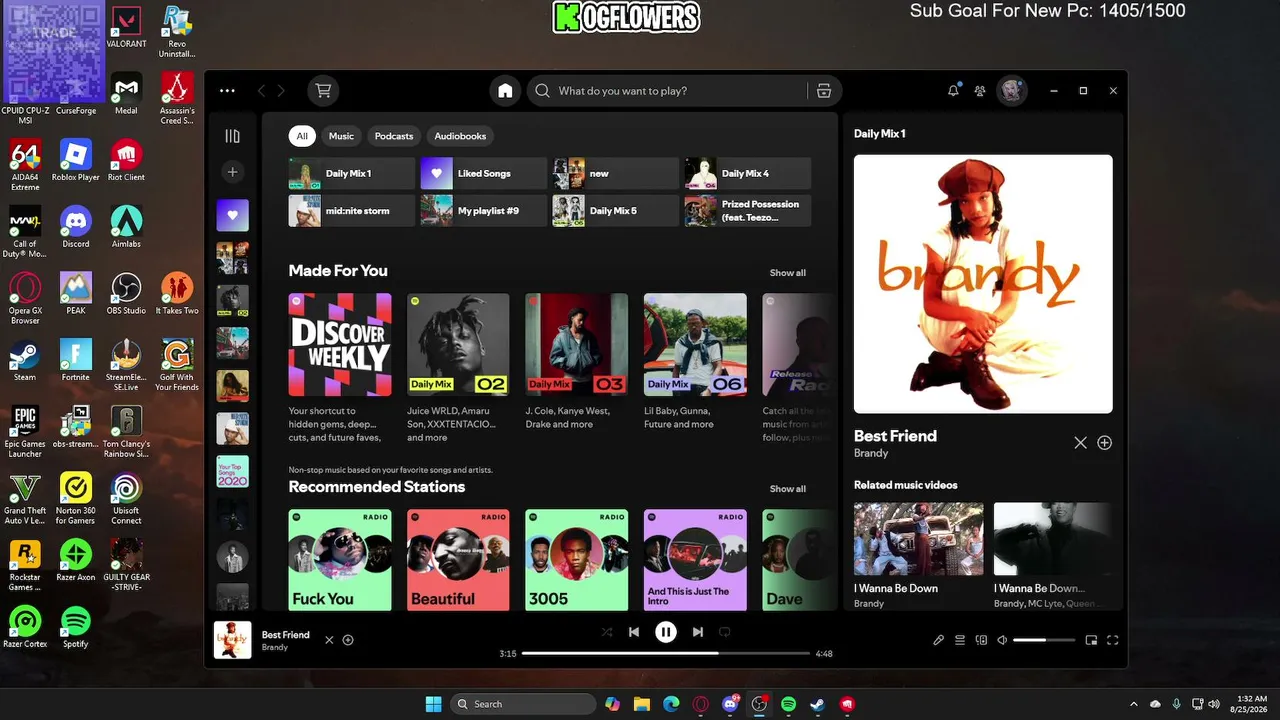Open the What's New notification bell
This screenshot has height=720, width=1280.
953,91
